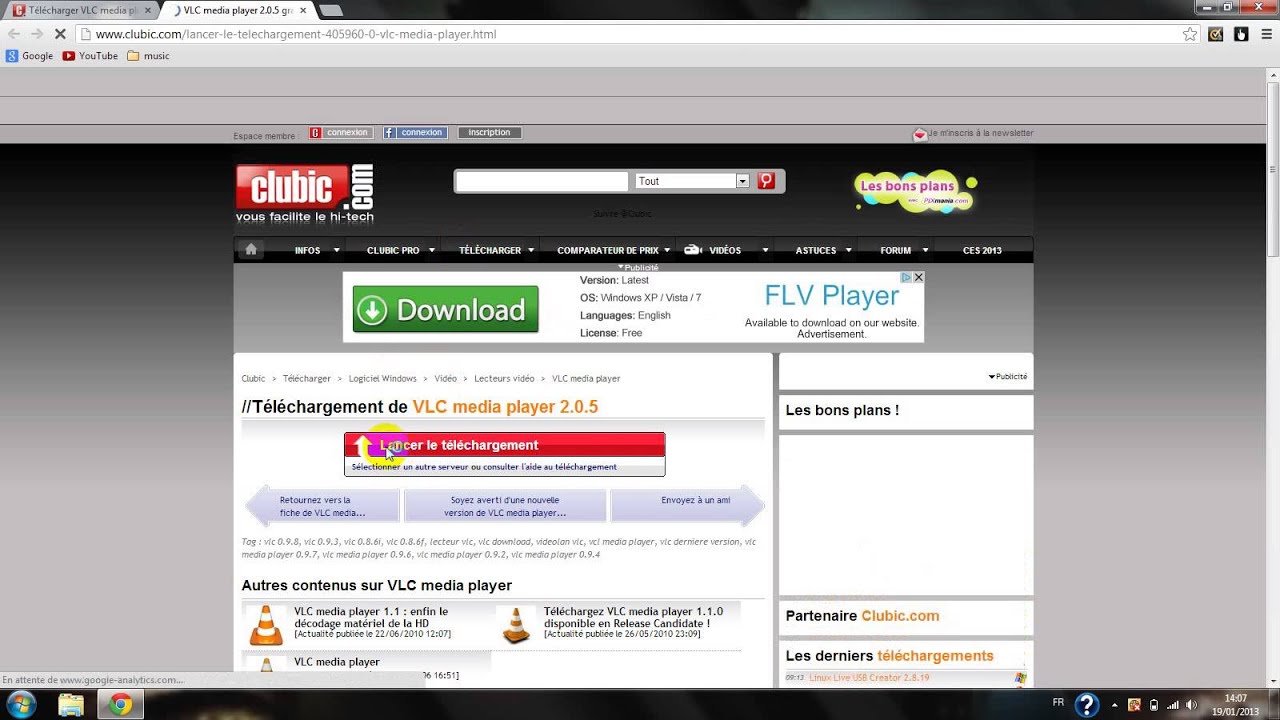
Task: Click the Logiciel Windows breadcrumb
Action: pos(382,379)
